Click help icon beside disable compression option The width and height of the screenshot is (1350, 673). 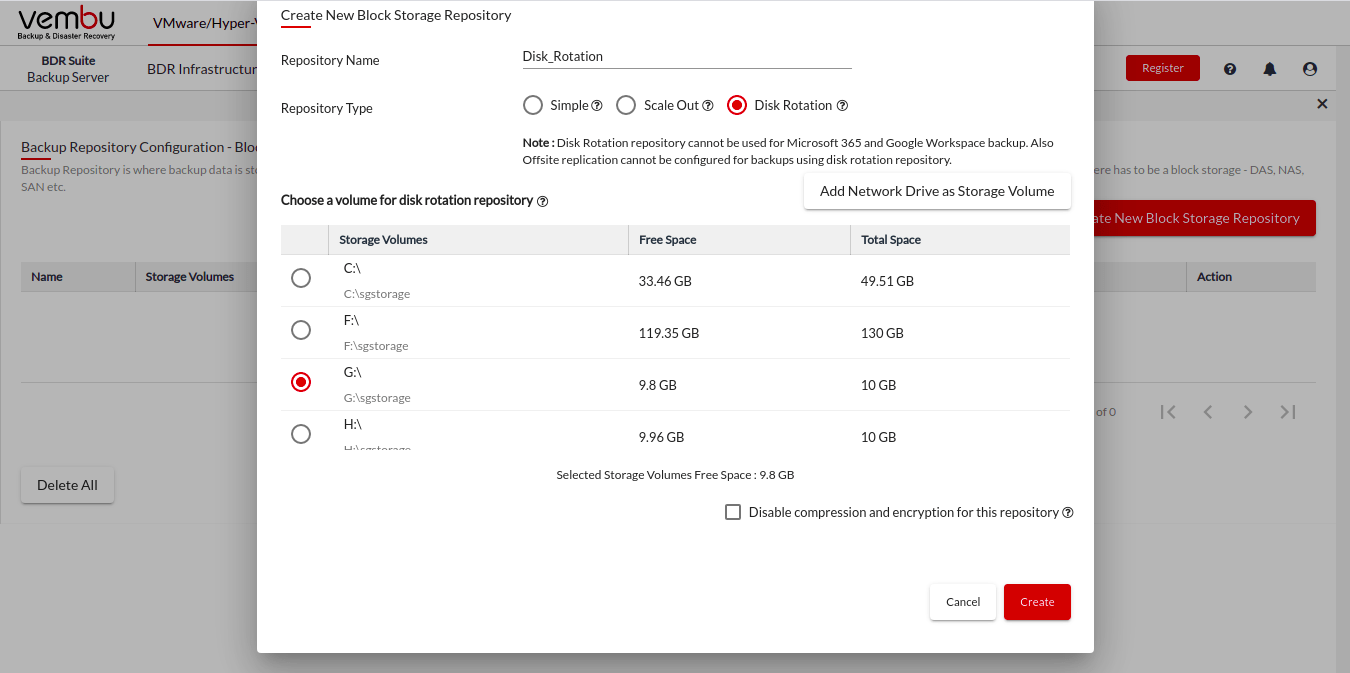tap(1068, 513)
